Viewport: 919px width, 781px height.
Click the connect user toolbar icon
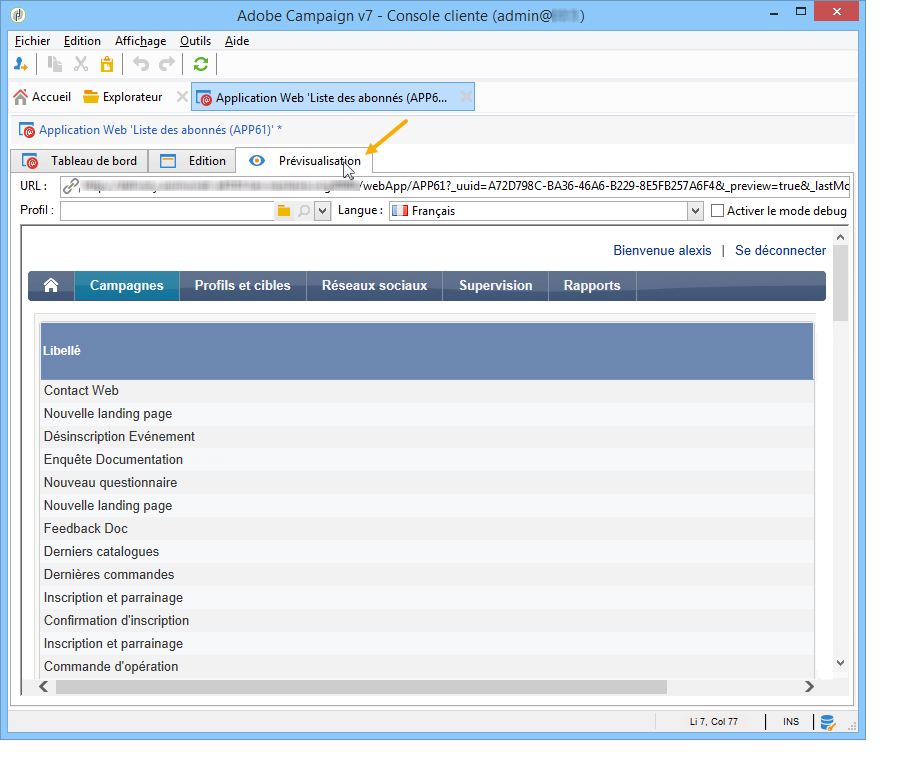click(21, 64)
